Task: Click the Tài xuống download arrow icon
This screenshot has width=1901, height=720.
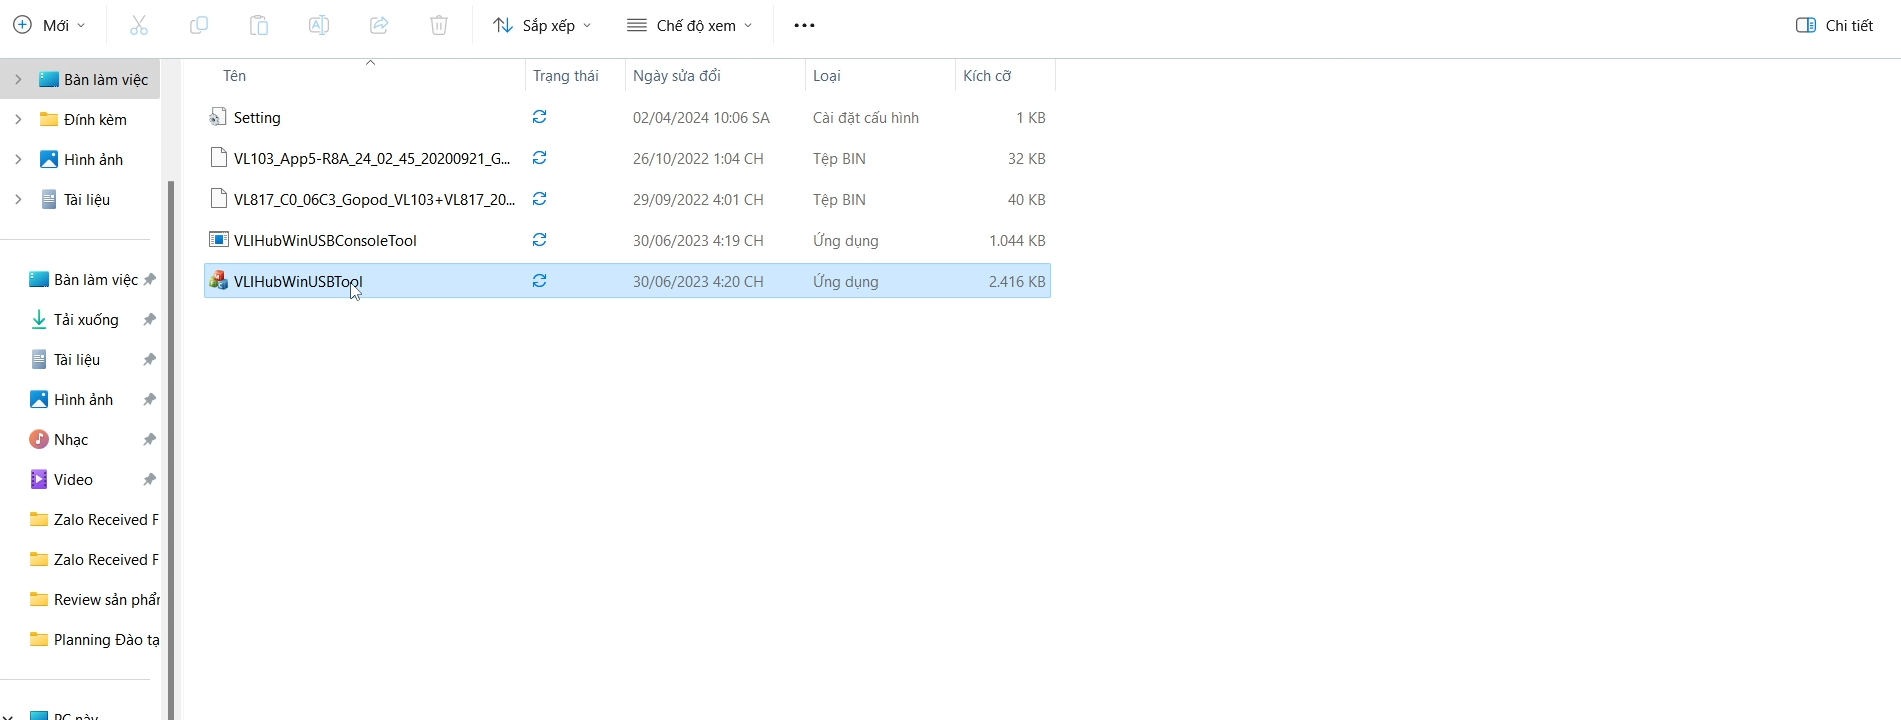Action: click(x=39, y=319)
